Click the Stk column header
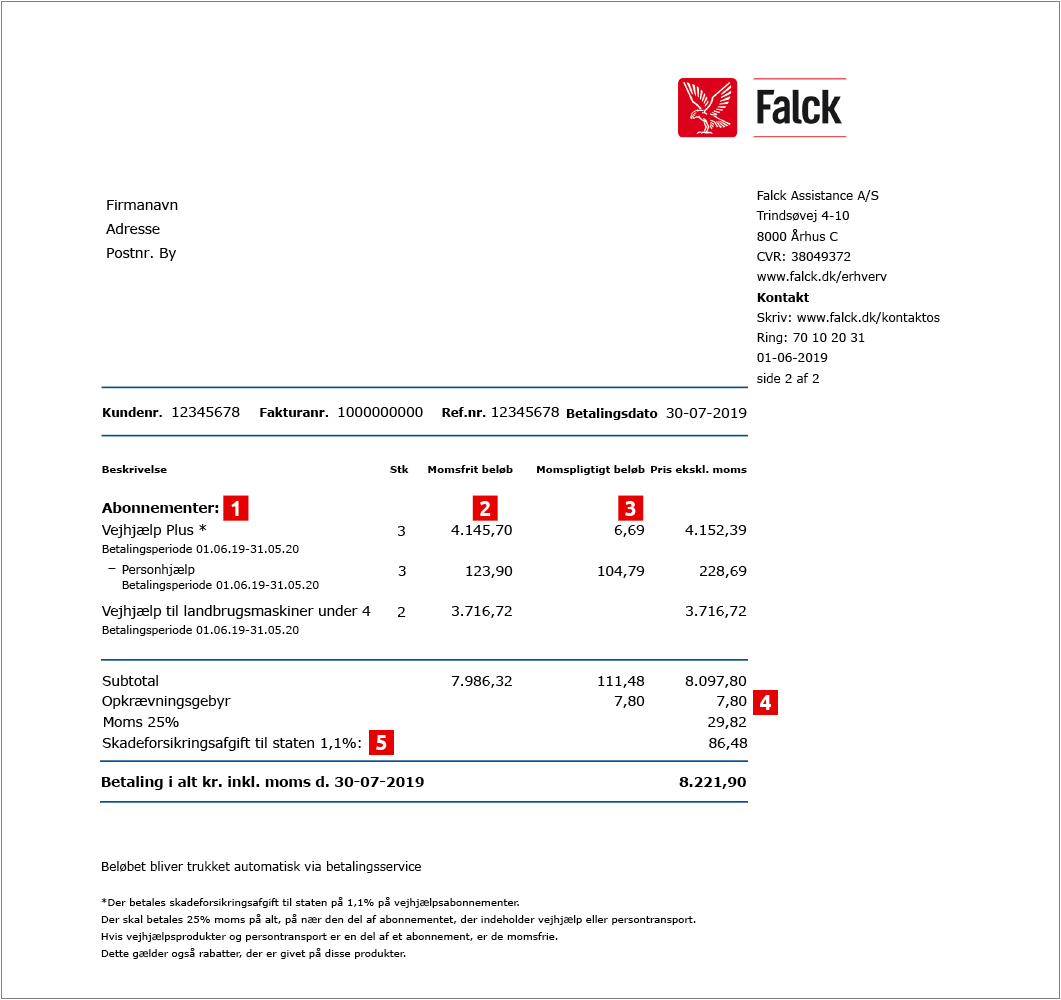1061x1000 pixels. click(399, 470)
